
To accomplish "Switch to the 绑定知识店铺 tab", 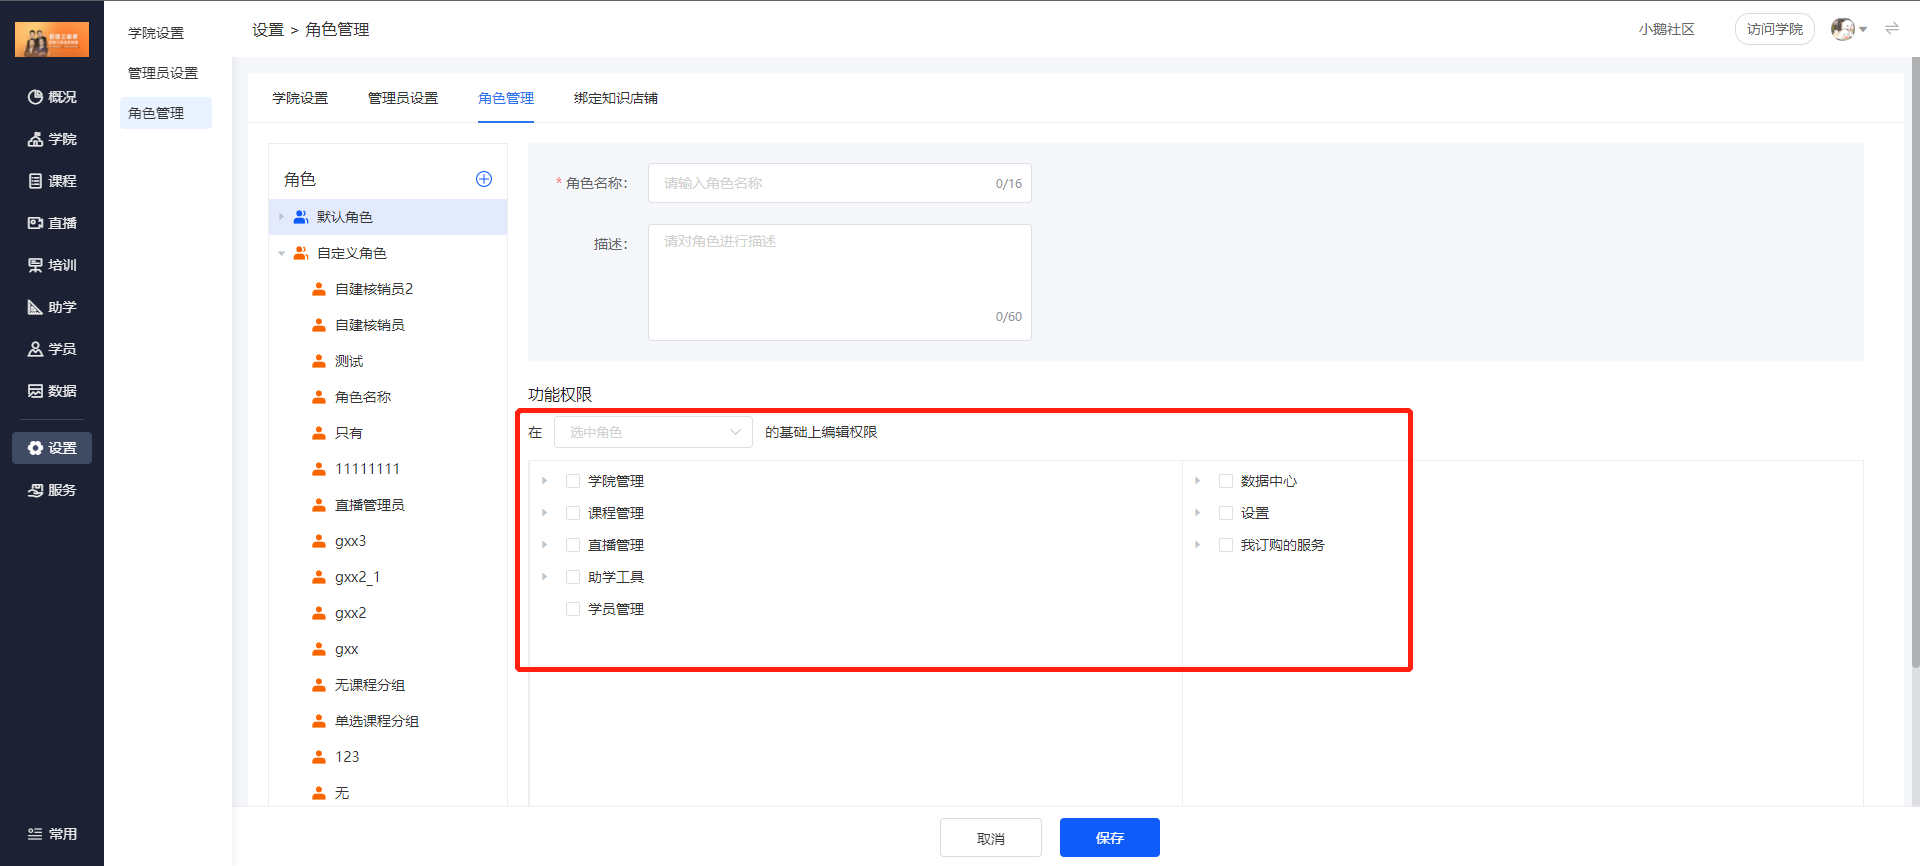I will (x=616, y=98).
